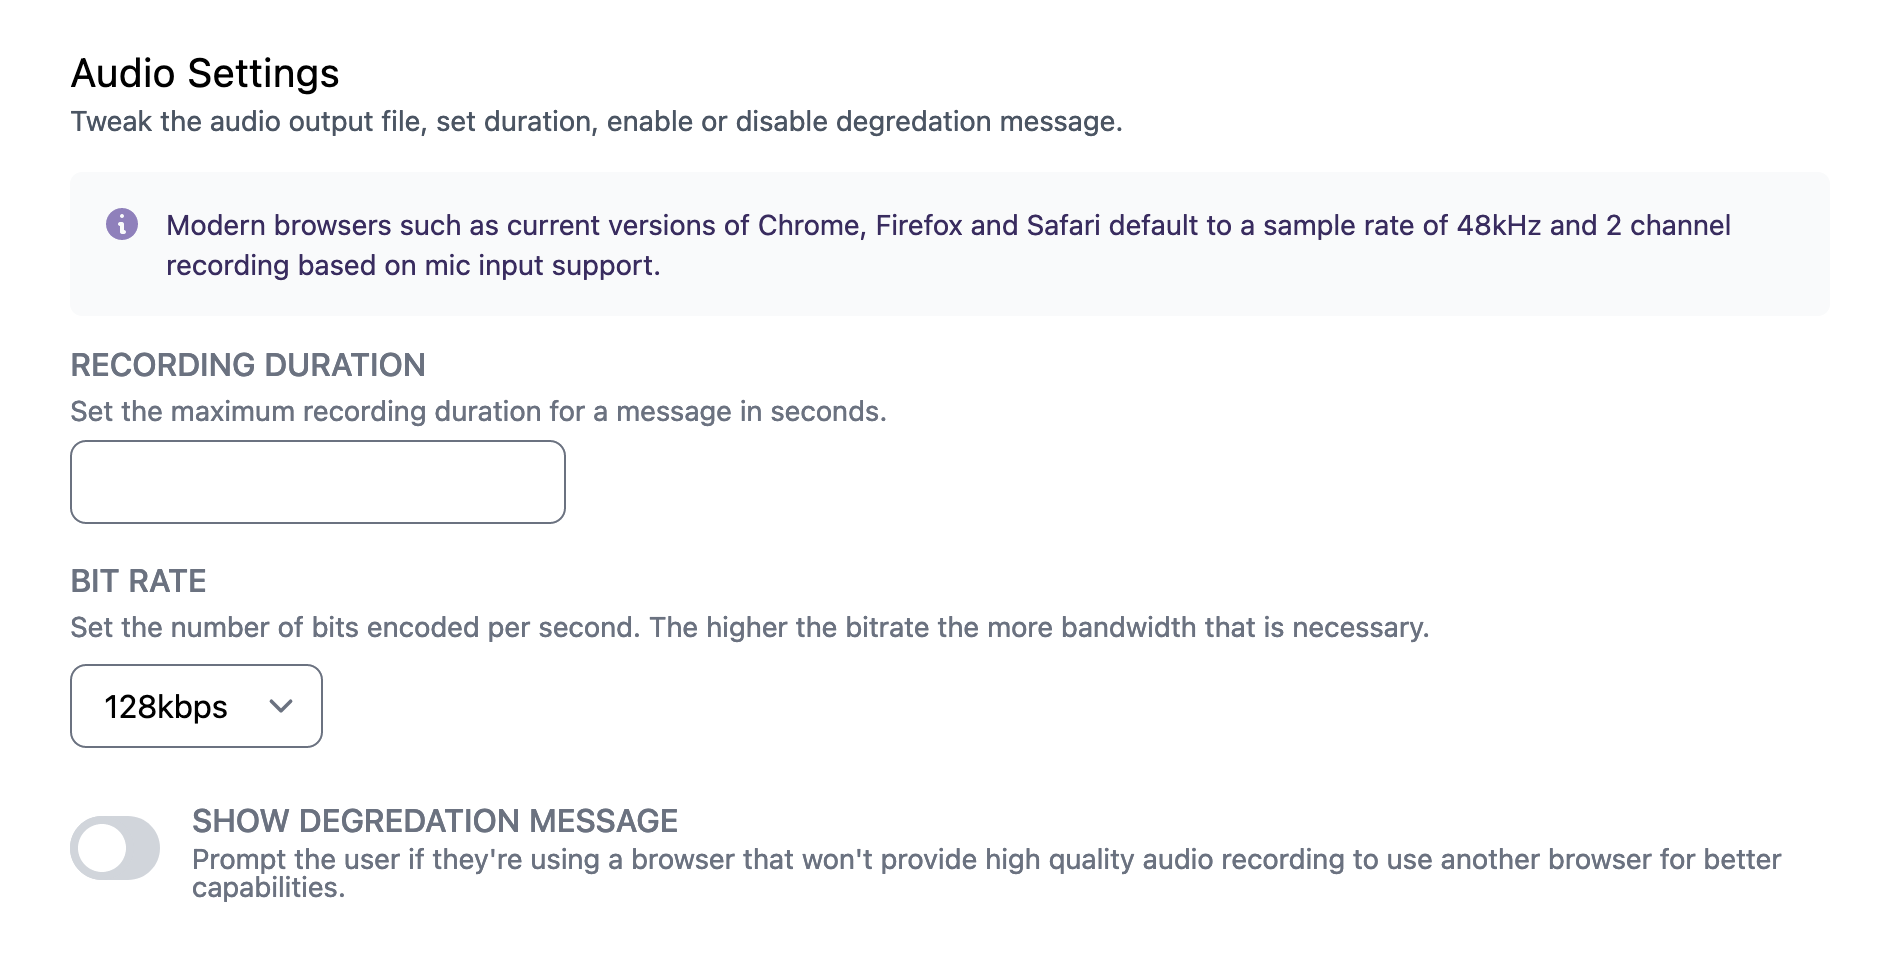Click the 'Tweak the audio output file' subtitle

596,122
